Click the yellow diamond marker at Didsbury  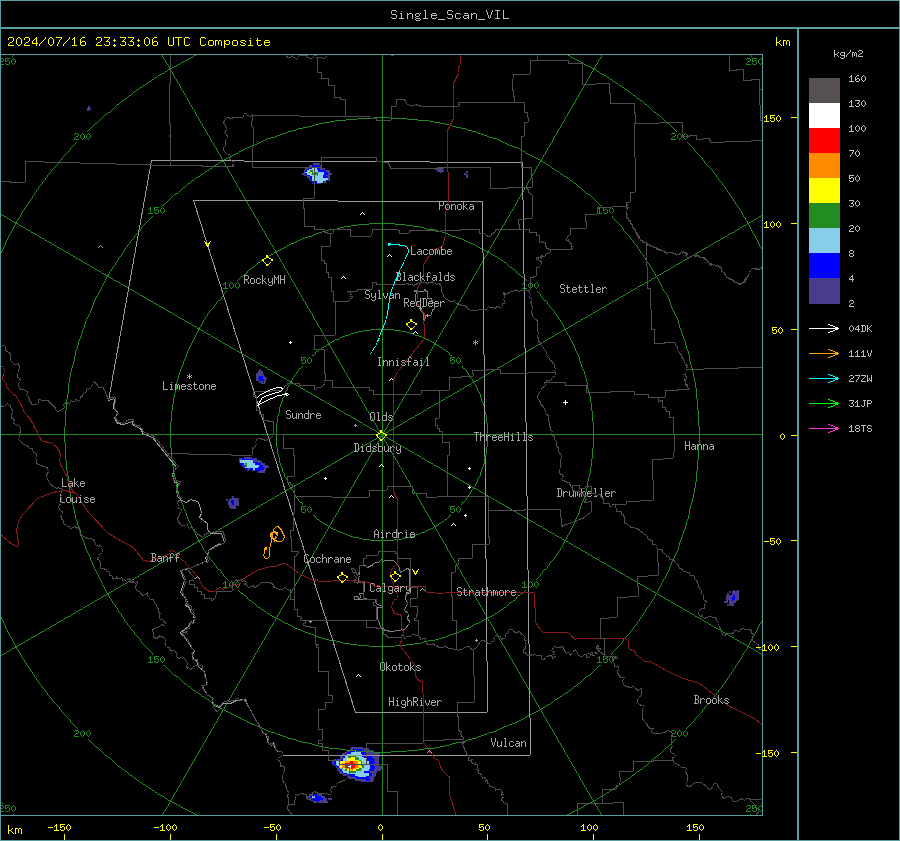coord(382,436)
